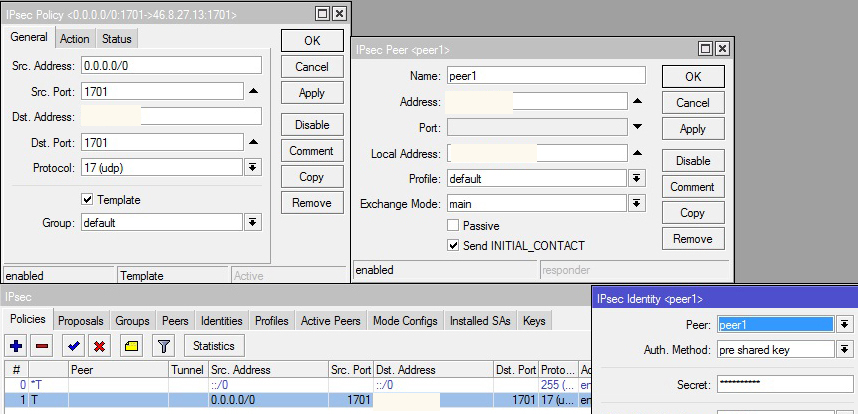
Task: Click the red minus Remove policy icon
Action: pyautogui.click(x=42, y=346)
